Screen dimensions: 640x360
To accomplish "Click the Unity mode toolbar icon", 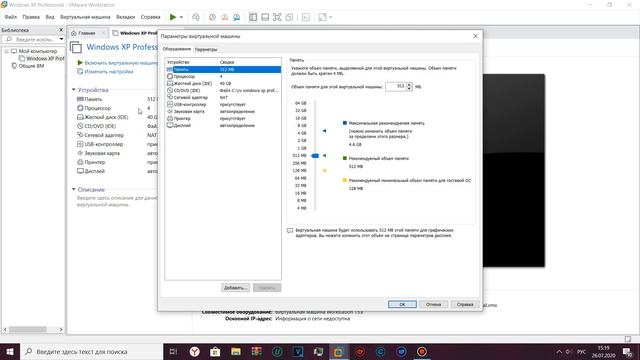I will click(289, 17).
